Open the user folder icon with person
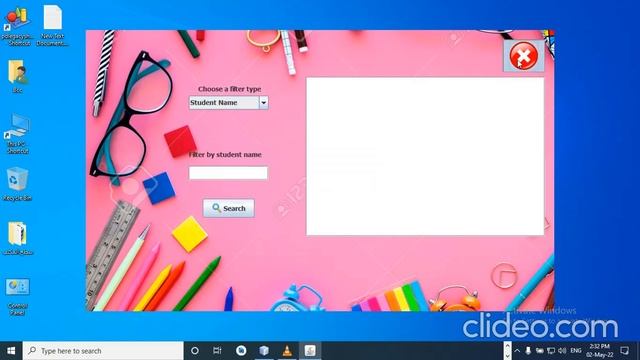Viewport: 640px width, 360px height. coord(17,76)
